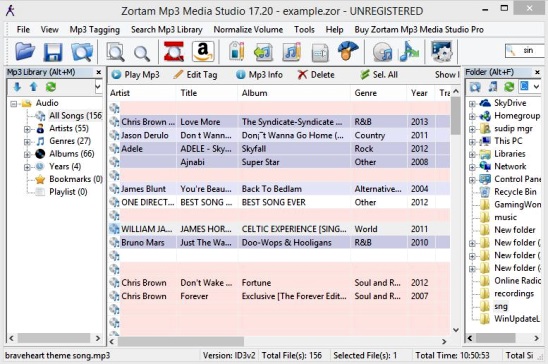548x364 pixels.
Task: Open the Folder panel toolbar dropdown arrow
Action: click(536, 86)
